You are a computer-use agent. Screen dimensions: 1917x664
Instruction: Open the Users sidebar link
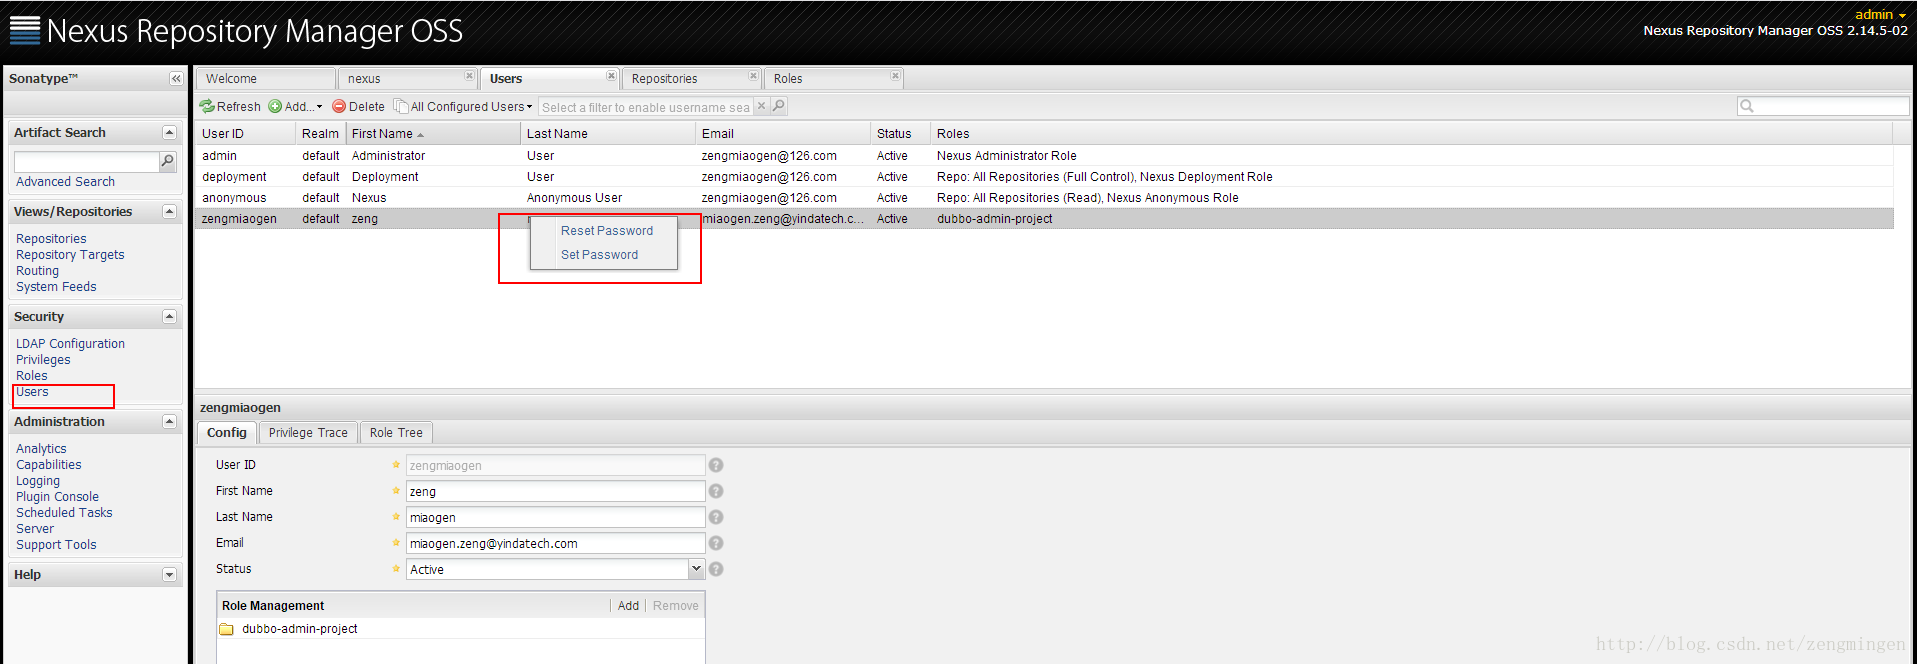tap(32, 392)
